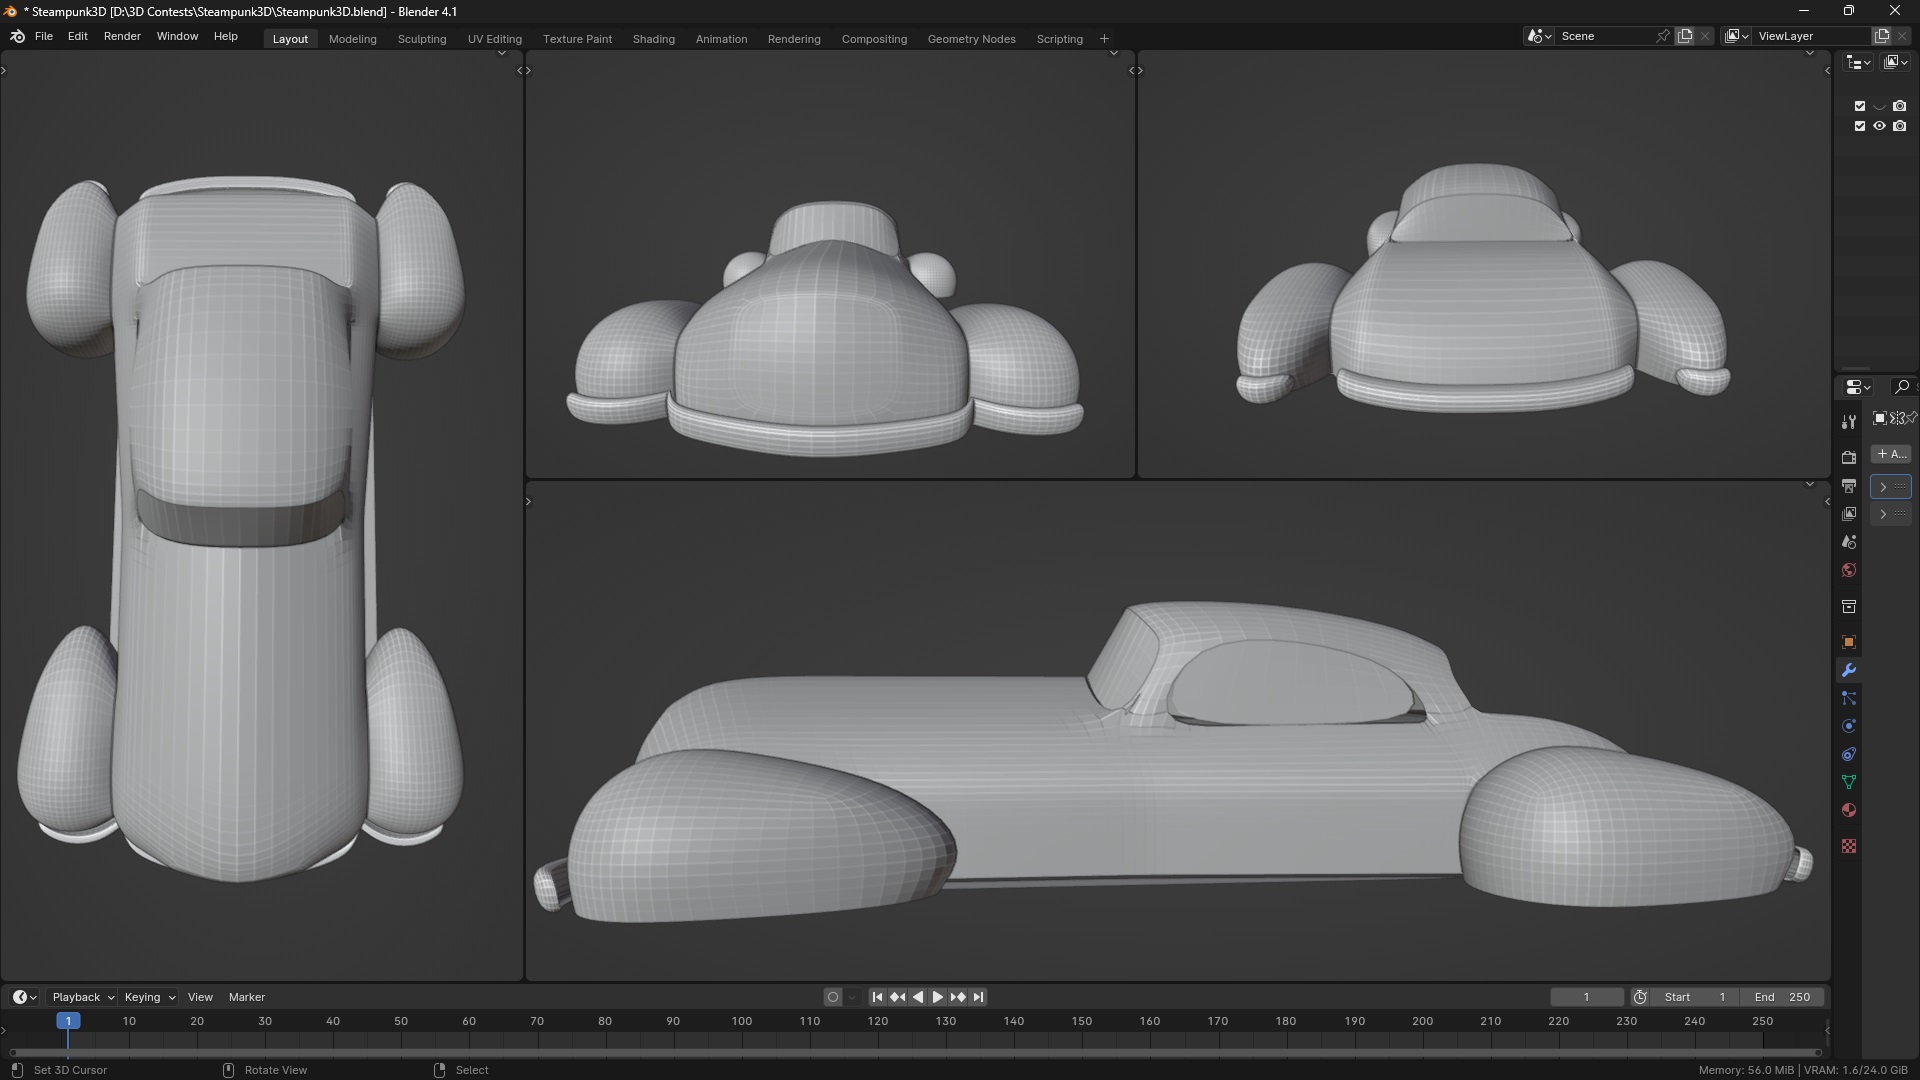Open the Particles properties tab
This screenshot has width=1920, height=1080.
pyautogui.click(x=1848, y=698)
